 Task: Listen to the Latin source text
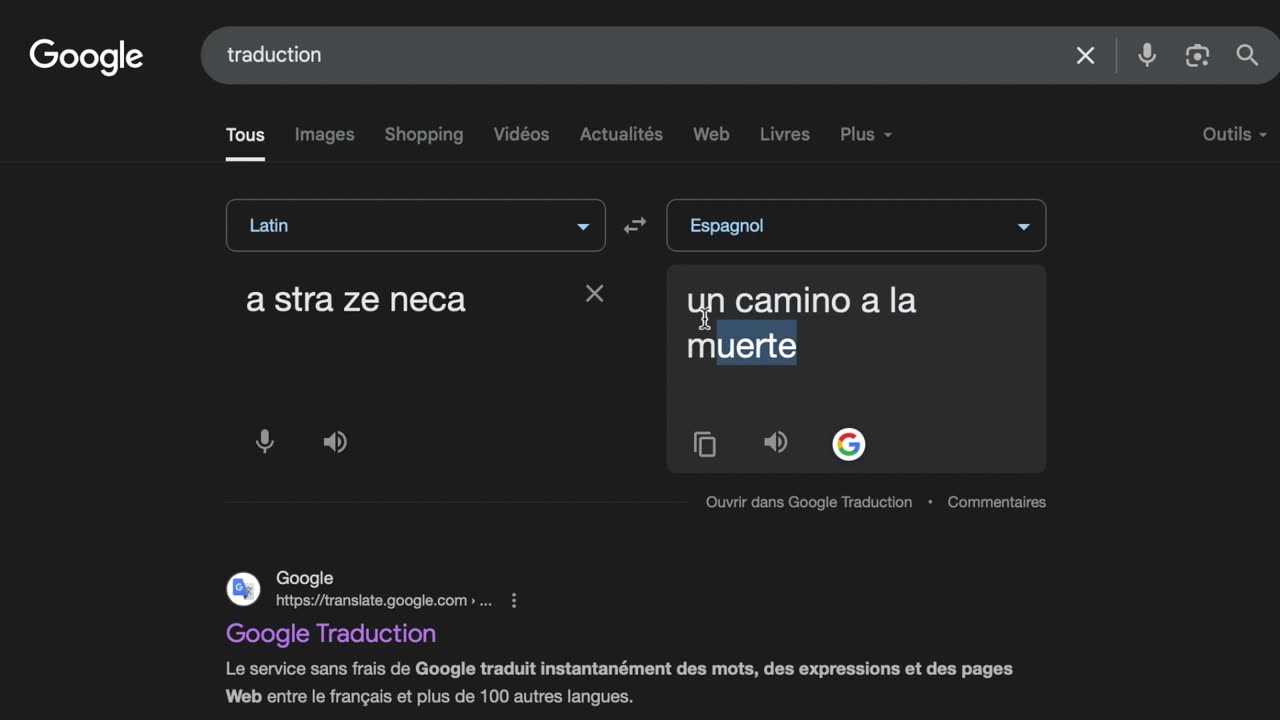[335, 442]
